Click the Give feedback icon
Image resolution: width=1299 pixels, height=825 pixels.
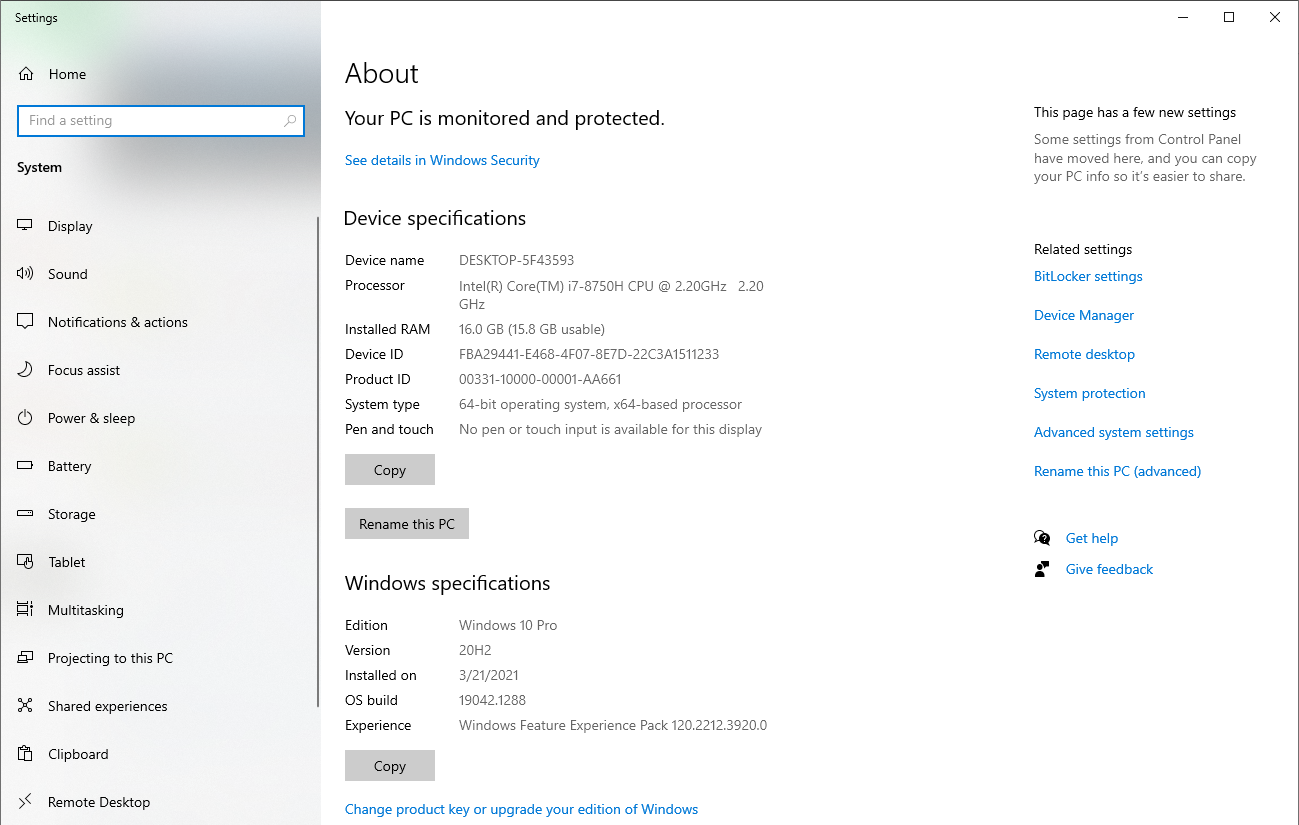1042,569
